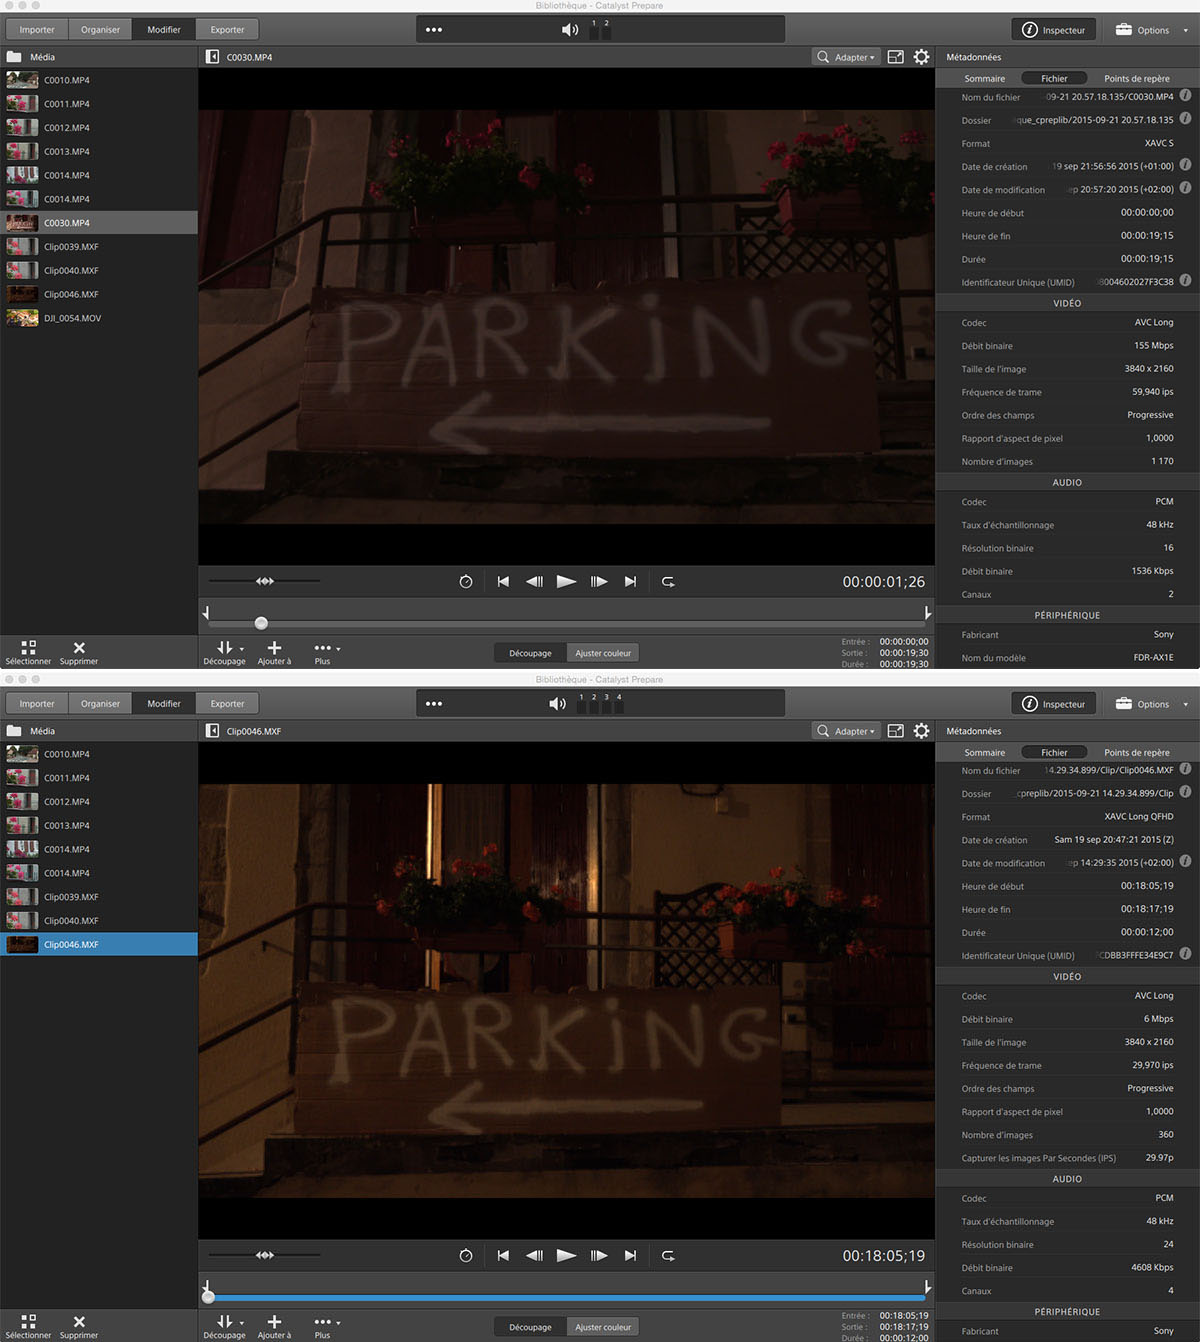
Task: Click the info icon beside Dossier in C0030.MP4 metadata
Action: click(x=1185, y=119)
